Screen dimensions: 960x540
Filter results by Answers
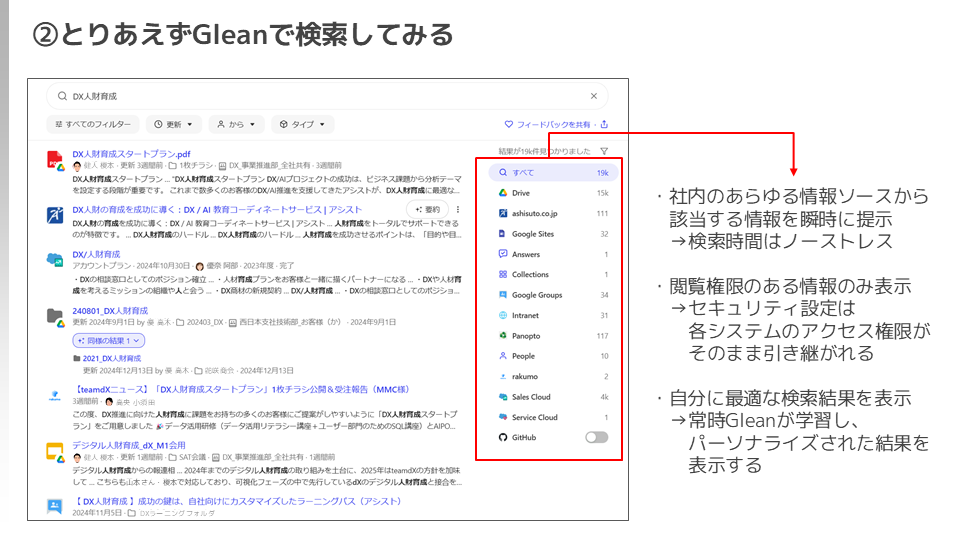coord(553,254)
